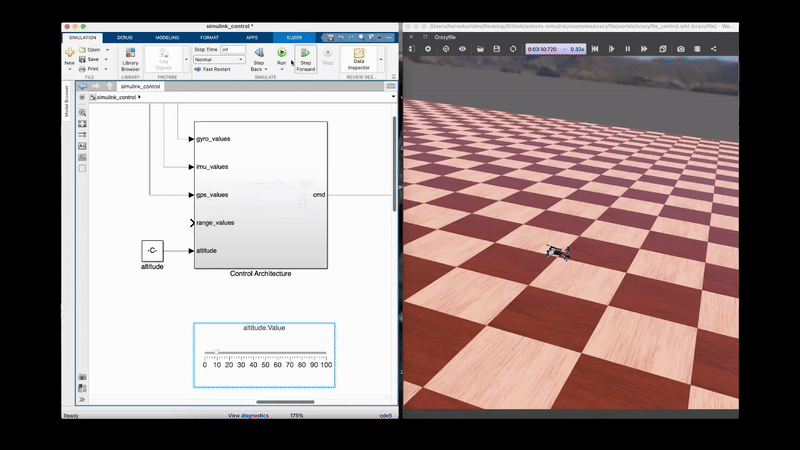Click the area box icon in palette
This screenshot has height=450, width=800.
pos(82,168)
